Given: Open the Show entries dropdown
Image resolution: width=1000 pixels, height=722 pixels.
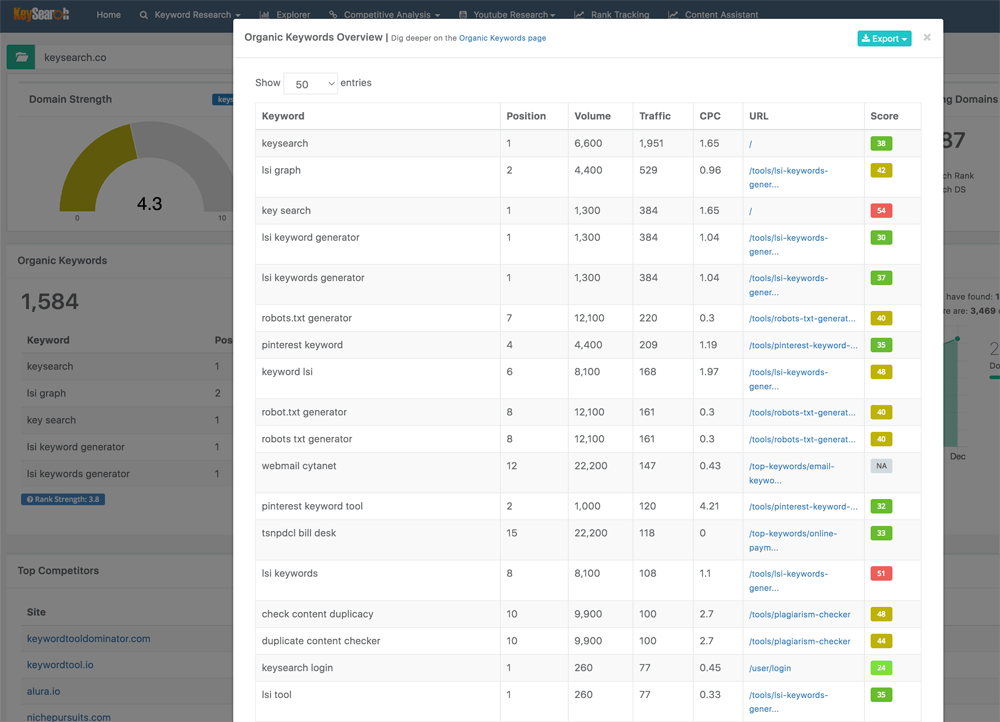Looking at the screenshot, I should click(x=311, y=84).
